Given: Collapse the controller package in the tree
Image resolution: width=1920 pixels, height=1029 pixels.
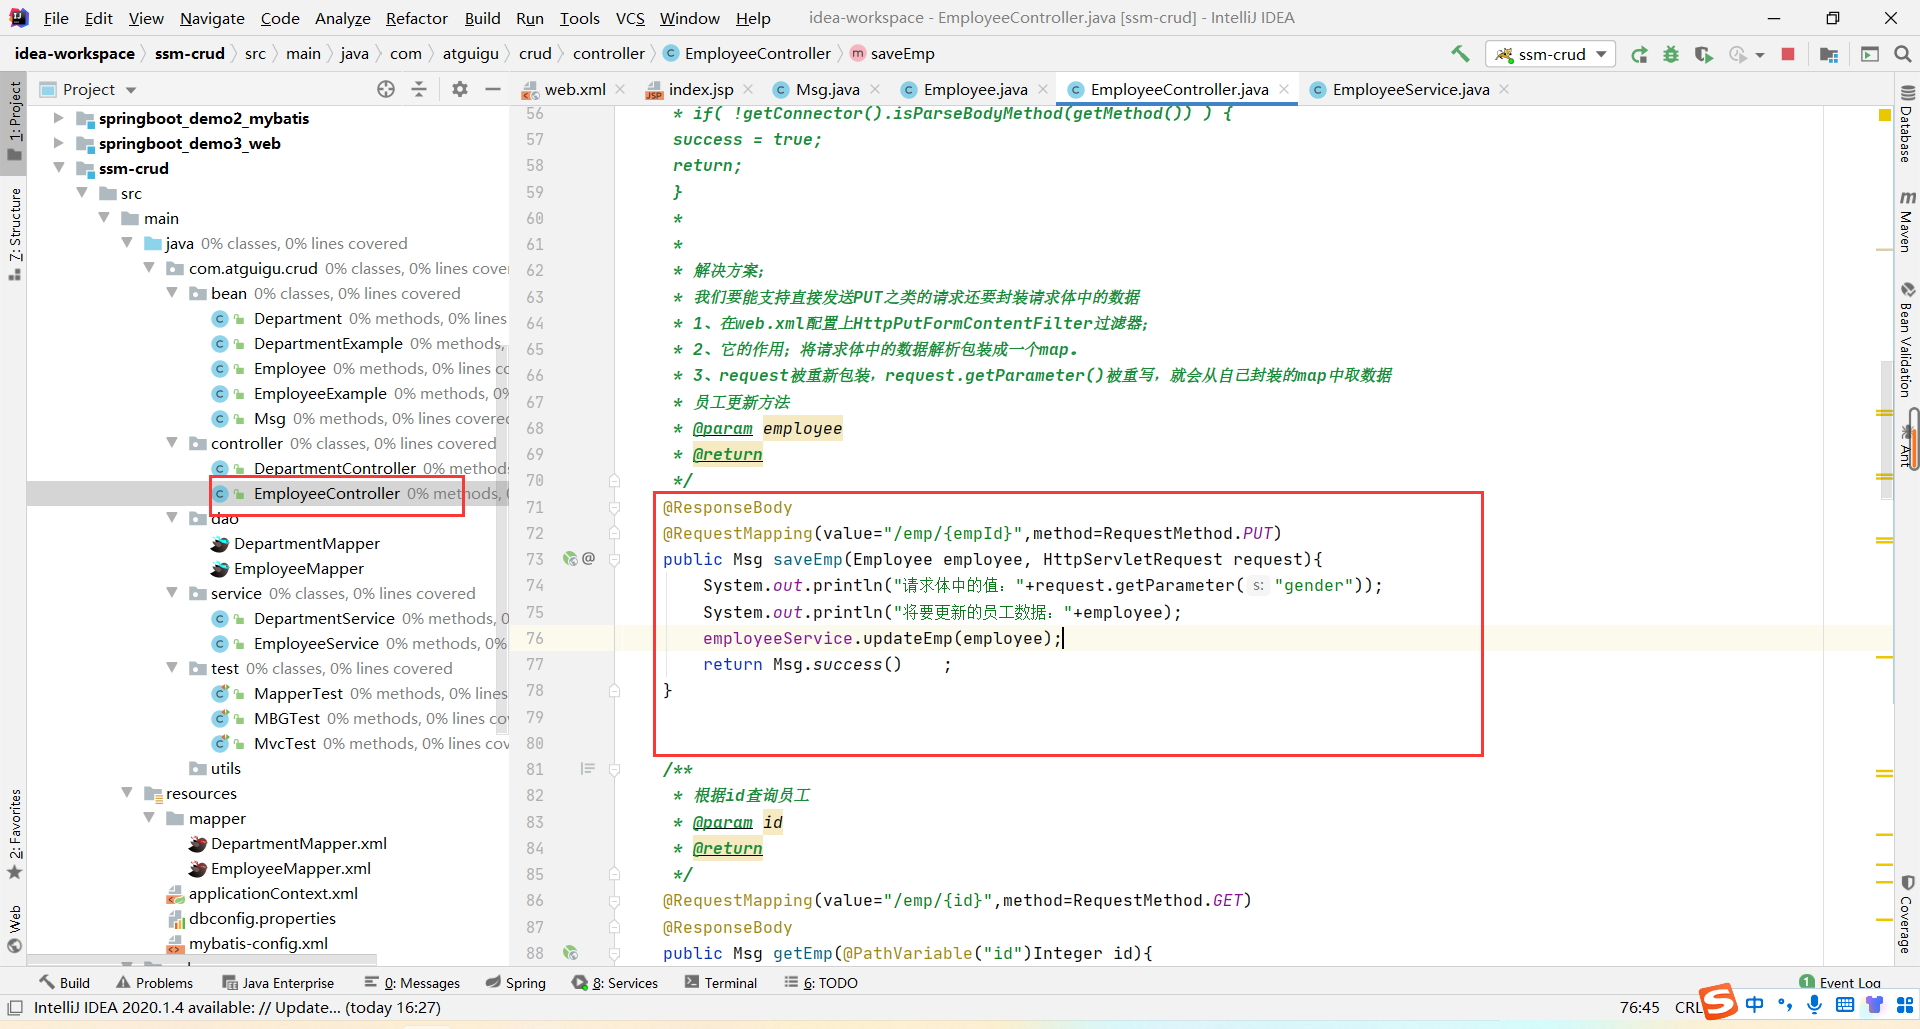Looking at the screenshot, I should click(x=172, y=443).
